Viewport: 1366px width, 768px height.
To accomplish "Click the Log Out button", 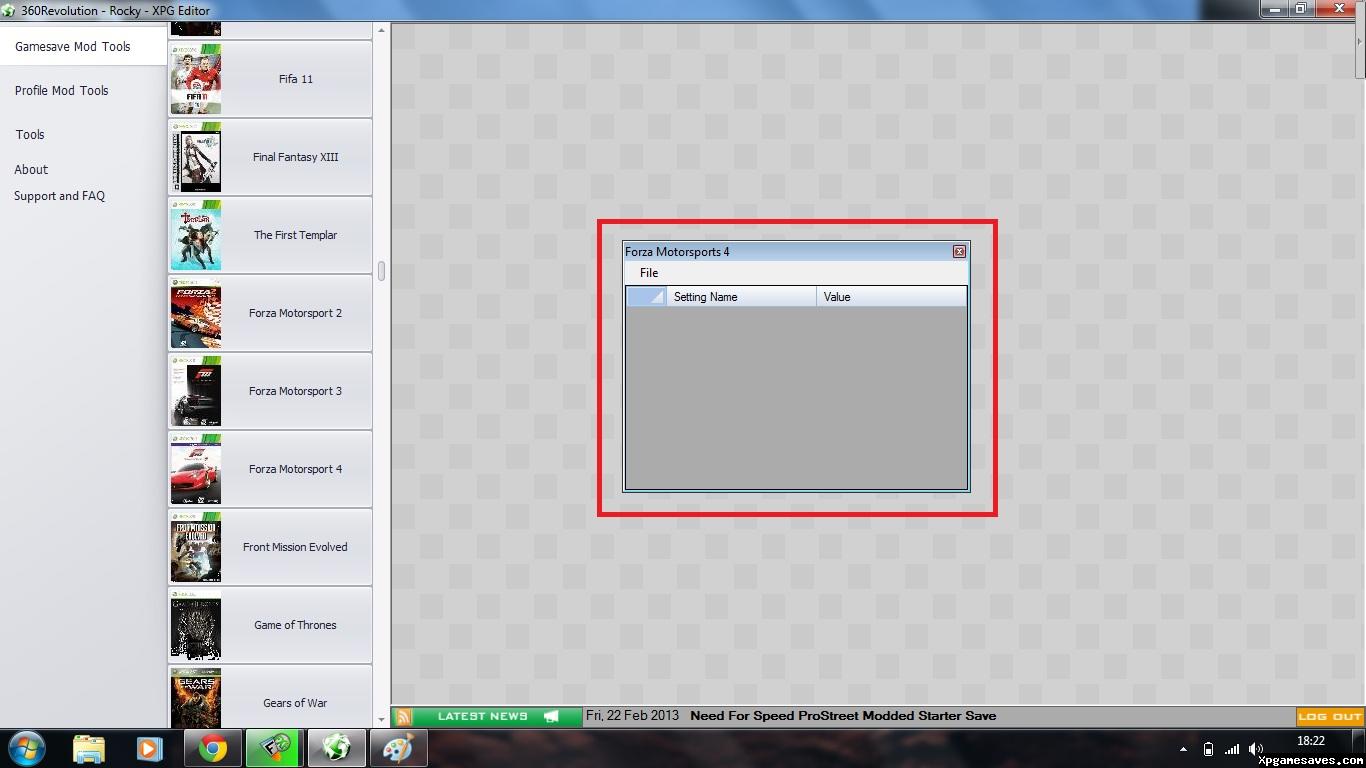I will (1329, 716).
